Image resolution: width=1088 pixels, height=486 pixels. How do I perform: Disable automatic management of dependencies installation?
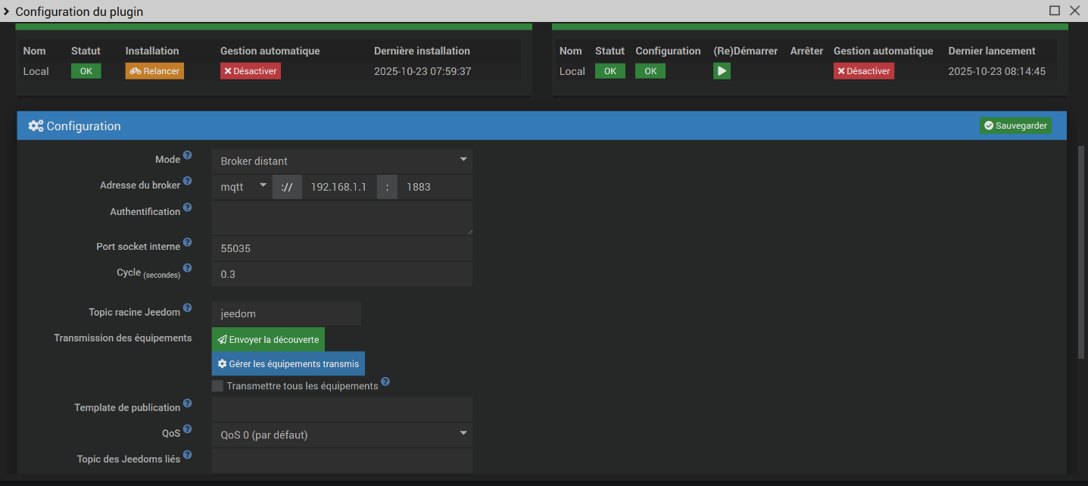[250, 71]
